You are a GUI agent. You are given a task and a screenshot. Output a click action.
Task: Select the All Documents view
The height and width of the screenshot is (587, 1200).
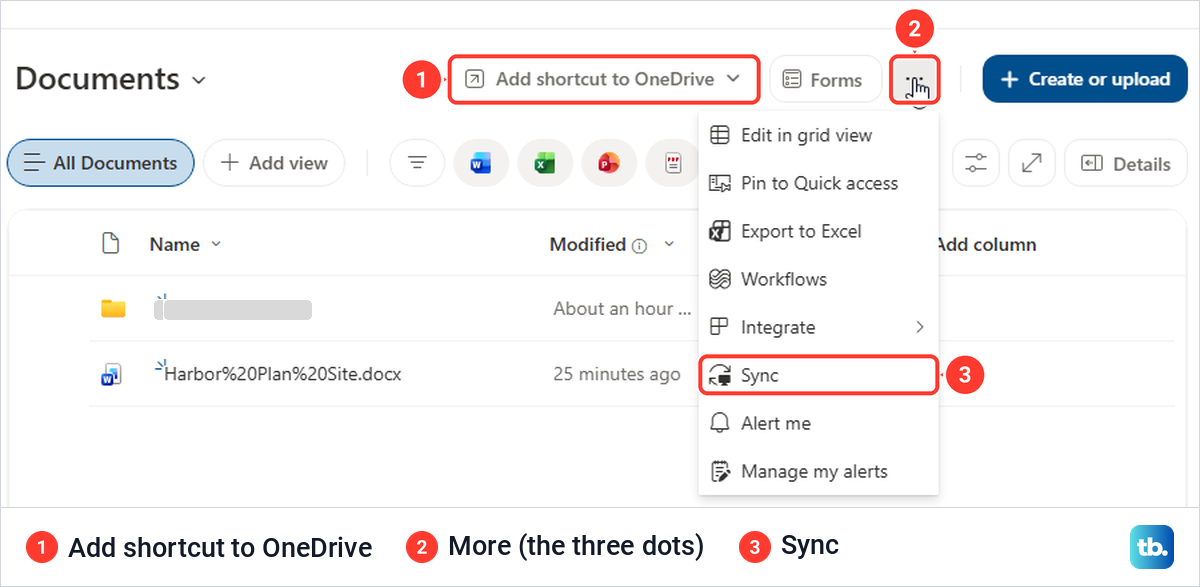pyautogui.click(x=100, y=163)
